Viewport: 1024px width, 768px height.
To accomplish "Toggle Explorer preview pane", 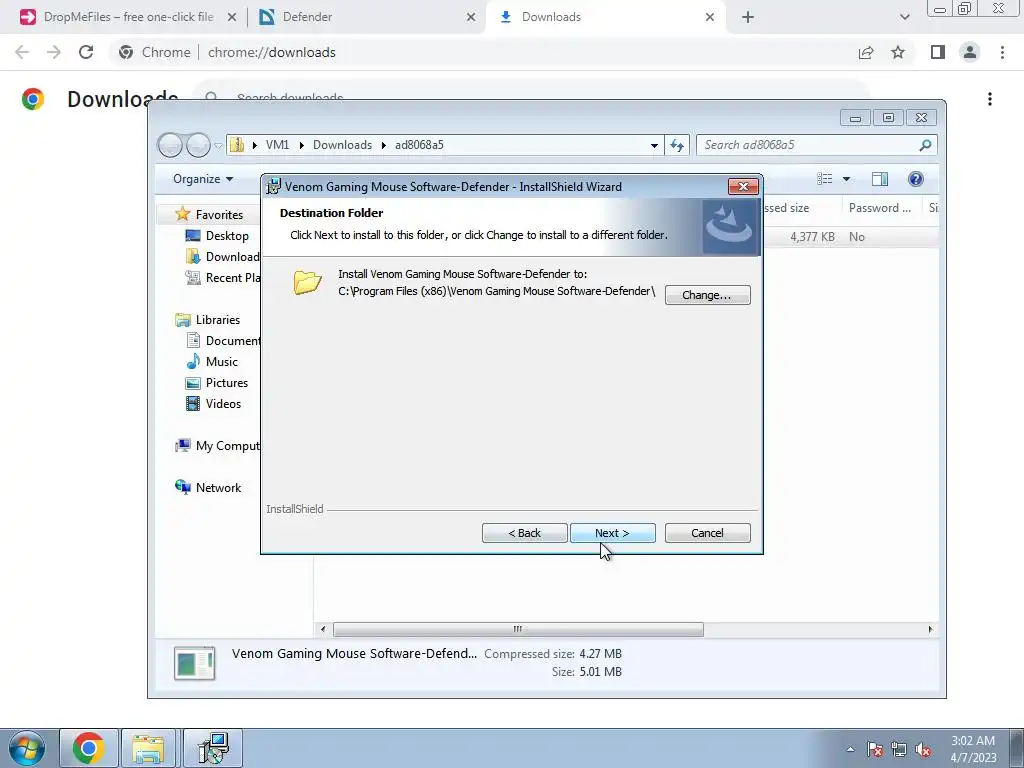I will 880,179.
